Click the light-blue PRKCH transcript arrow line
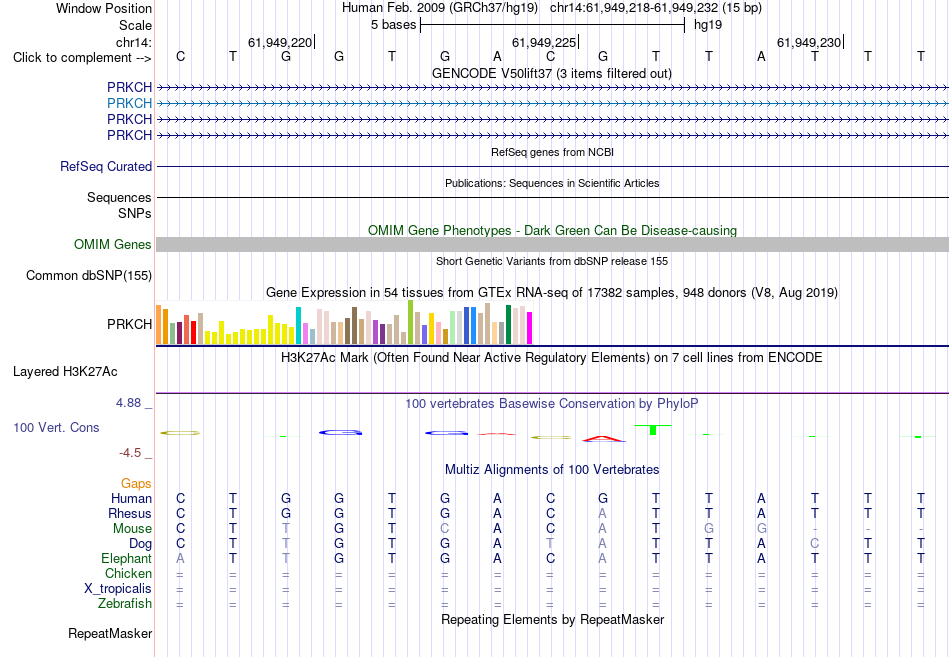The width and height of the screenshot is (950, 657). [x=552, y=104]
